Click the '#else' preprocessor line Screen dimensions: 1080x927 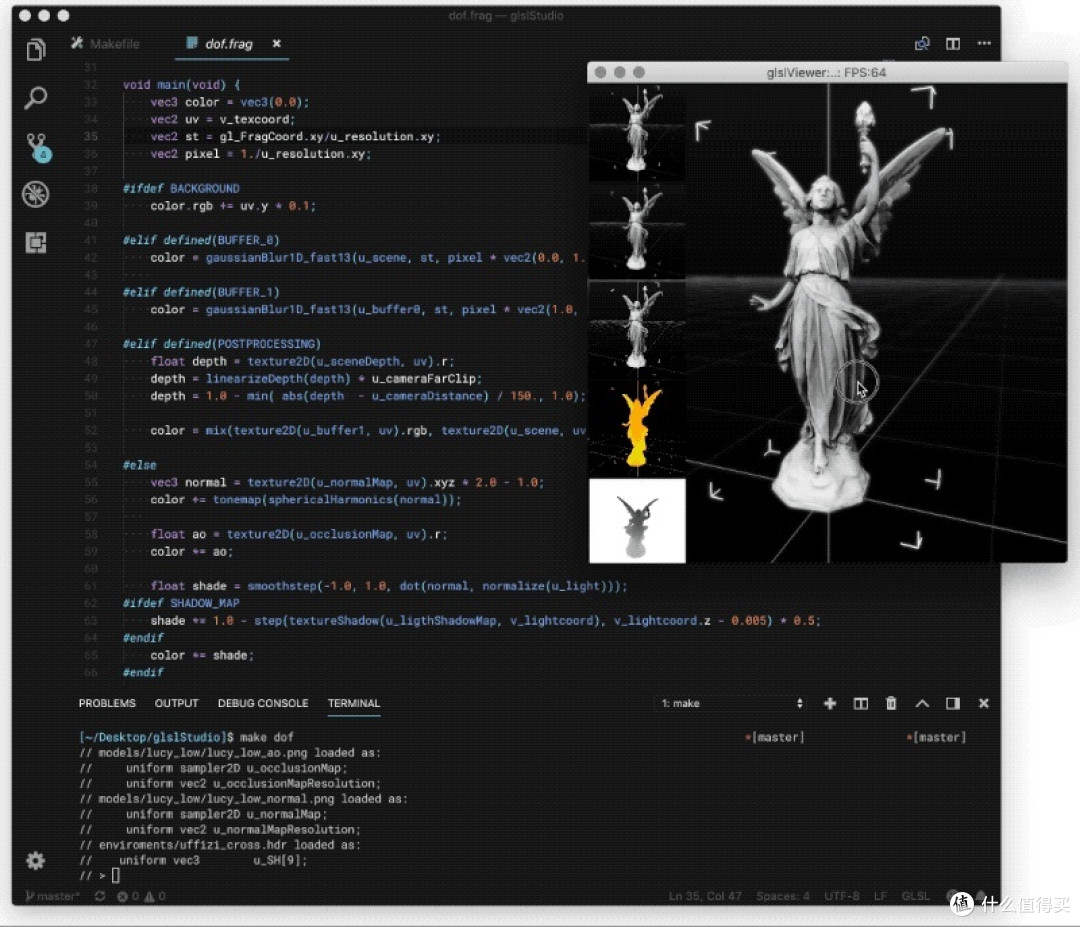coord(140,465)
